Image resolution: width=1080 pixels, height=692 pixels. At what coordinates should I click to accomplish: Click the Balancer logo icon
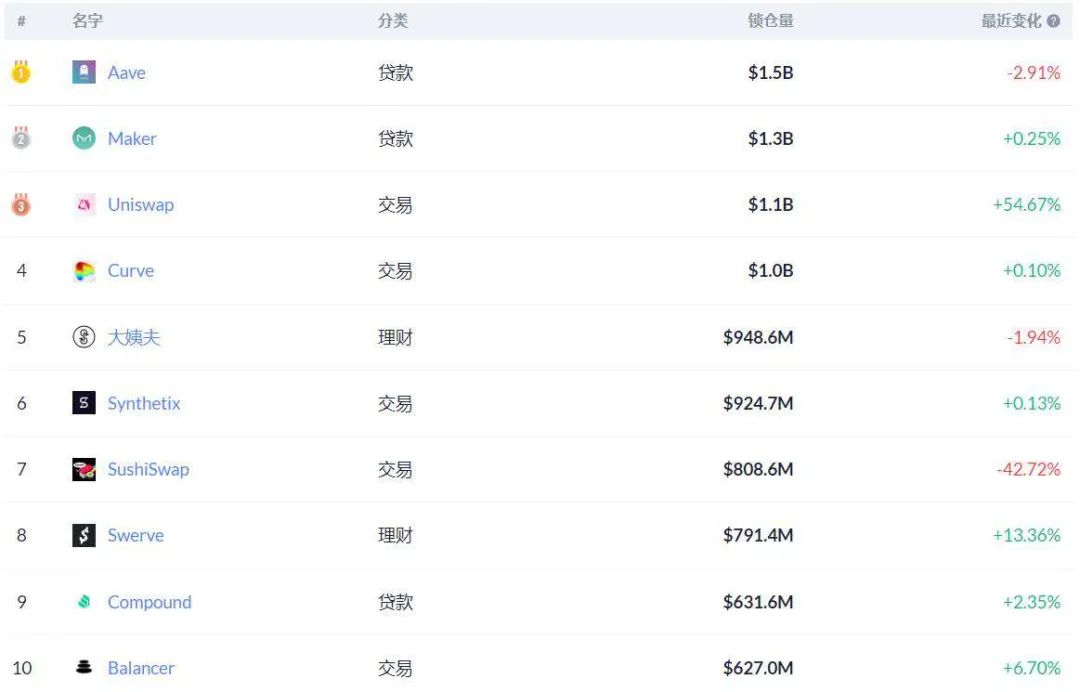(84, 667)
